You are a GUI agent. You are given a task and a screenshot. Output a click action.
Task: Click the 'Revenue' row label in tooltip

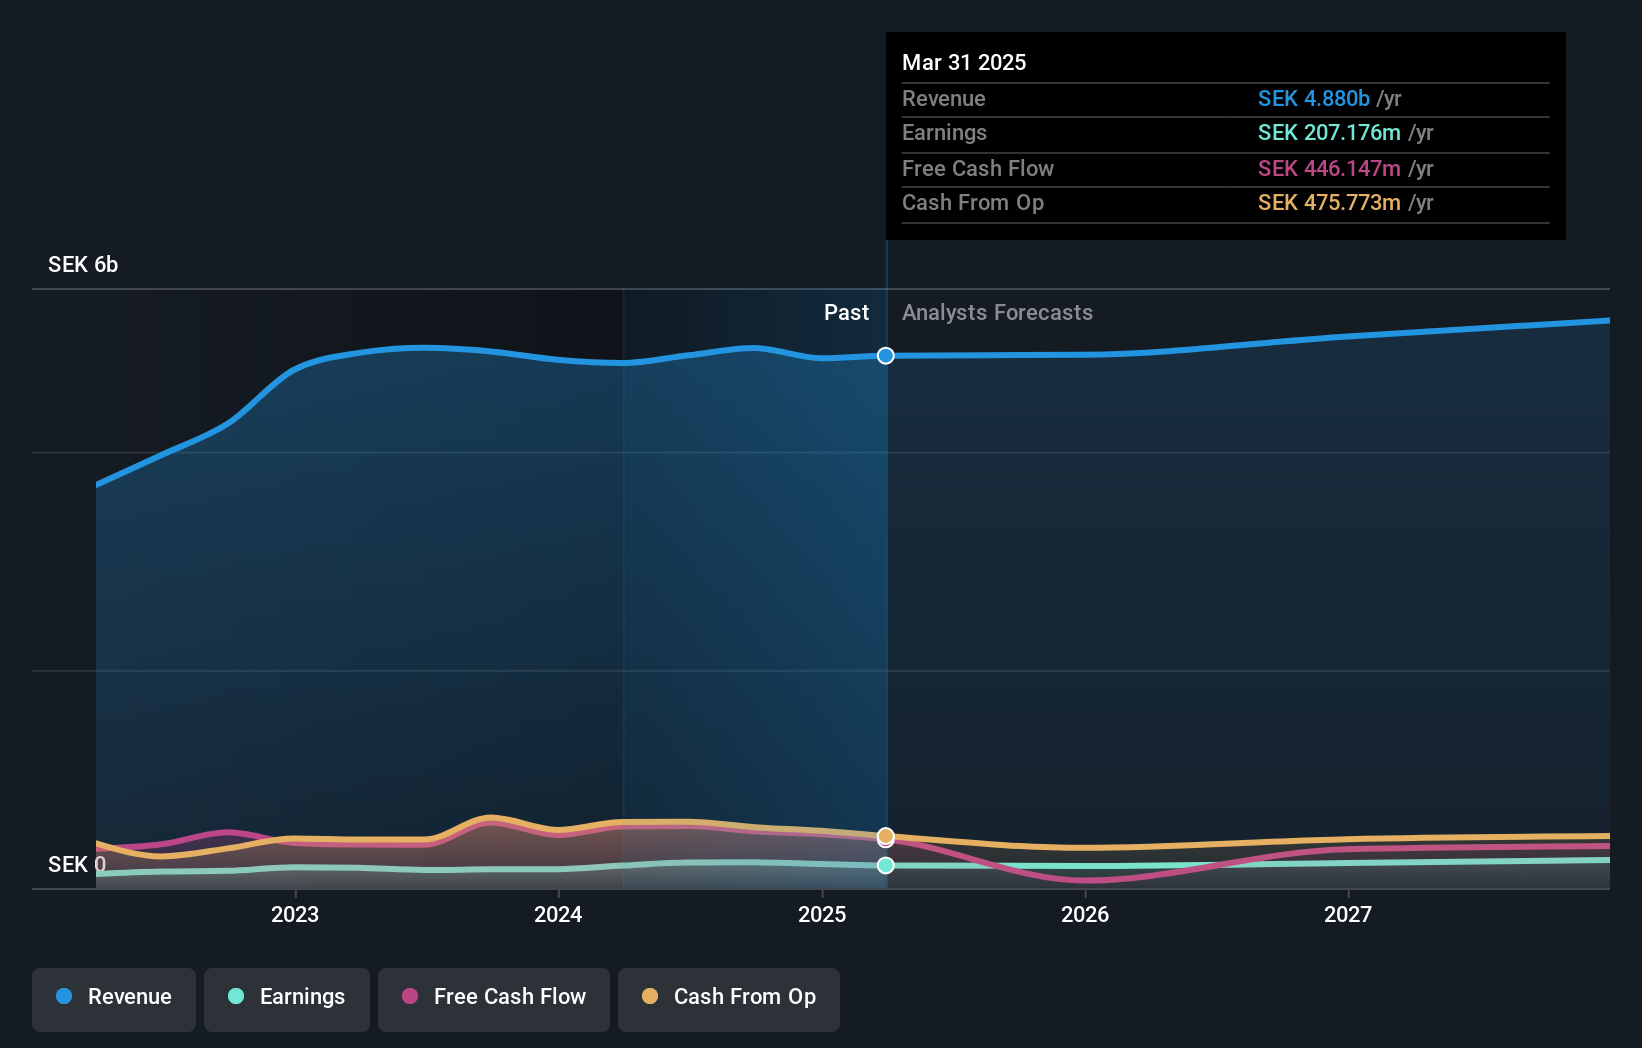tap(944, 98)
